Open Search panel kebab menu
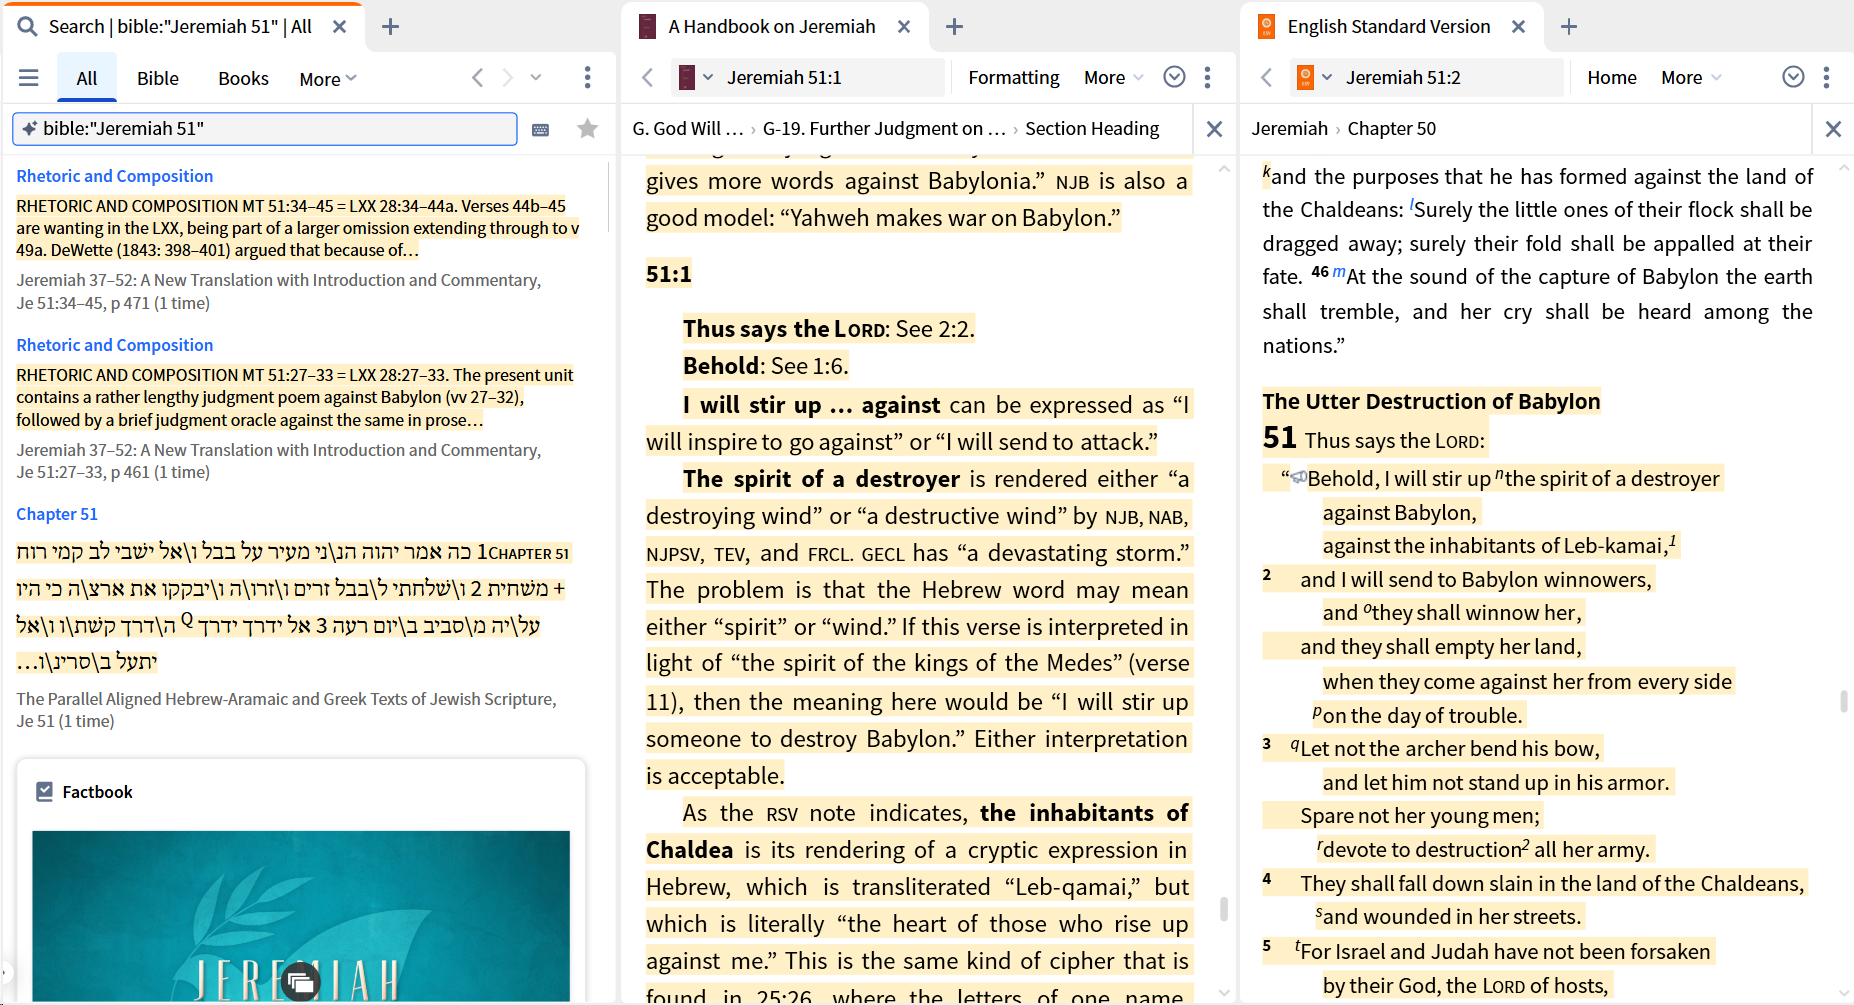The width and height of the screenshot is (1854, 1005). coord(587,78)
